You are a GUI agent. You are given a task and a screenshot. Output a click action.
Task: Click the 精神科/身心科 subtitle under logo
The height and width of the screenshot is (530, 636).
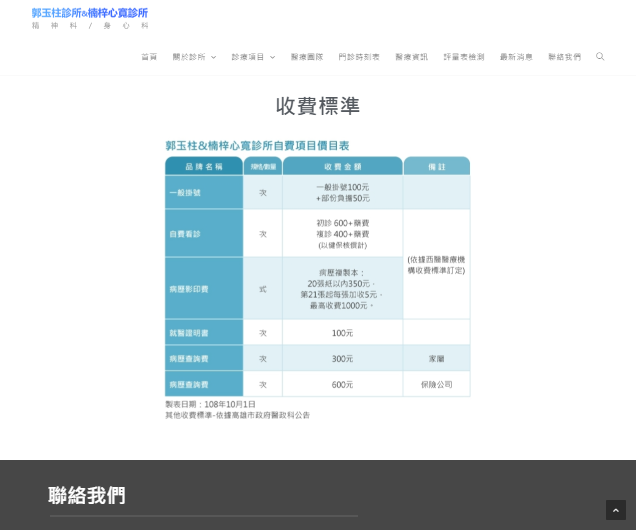(90, 26)
